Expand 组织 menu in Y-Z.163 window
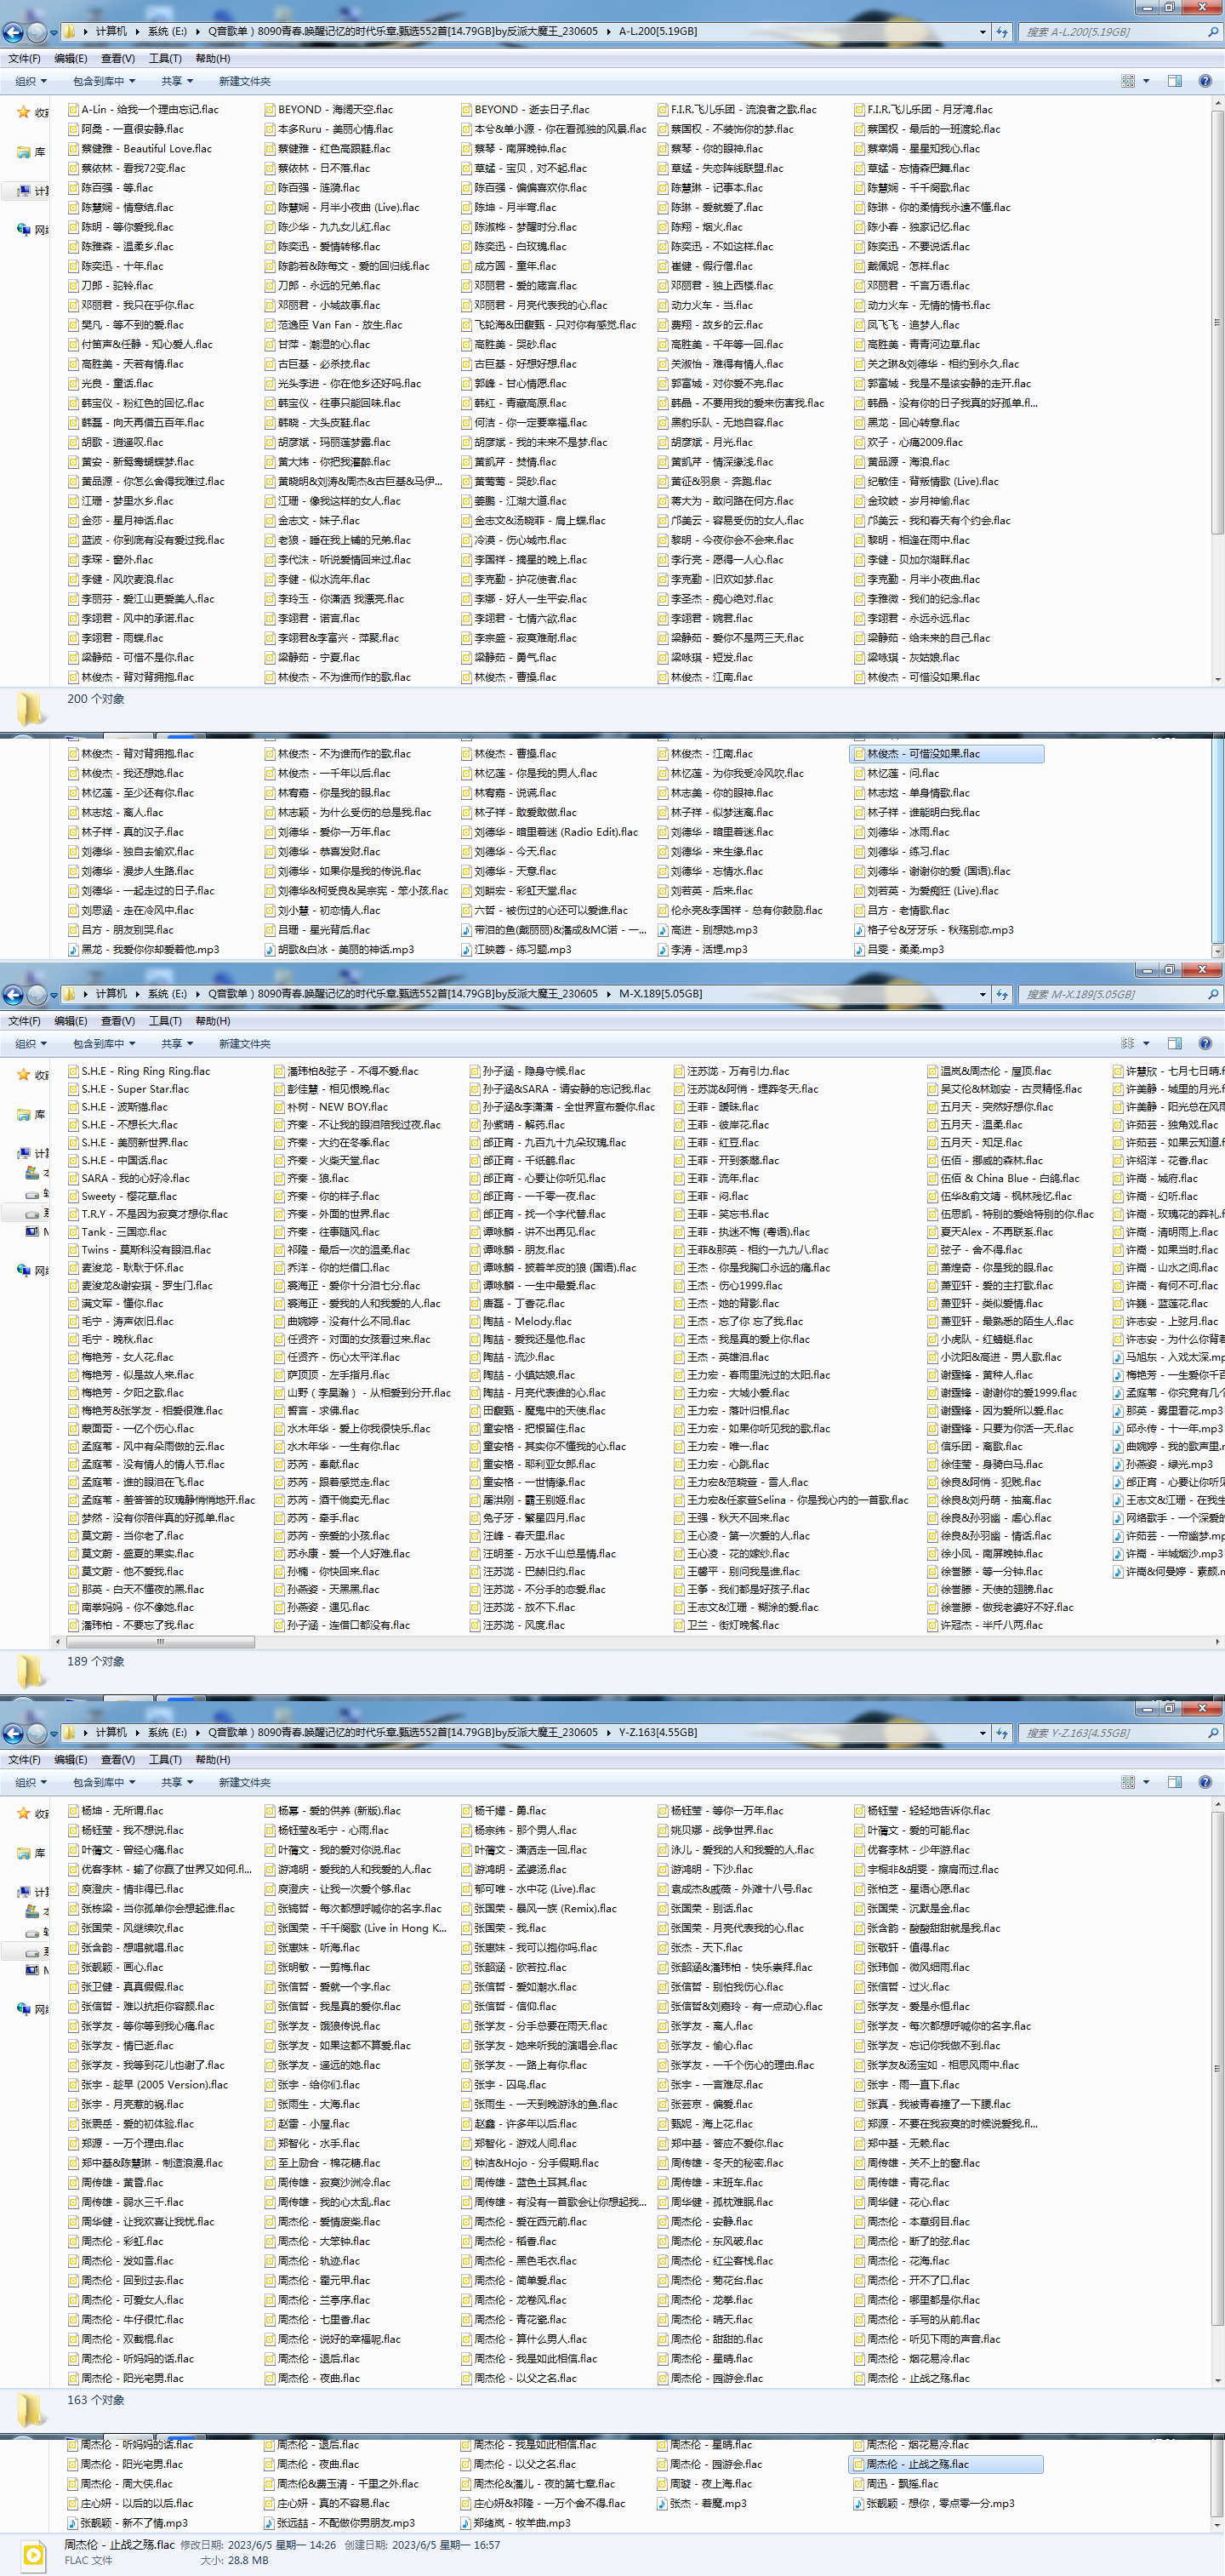 tap(31, 1782)
